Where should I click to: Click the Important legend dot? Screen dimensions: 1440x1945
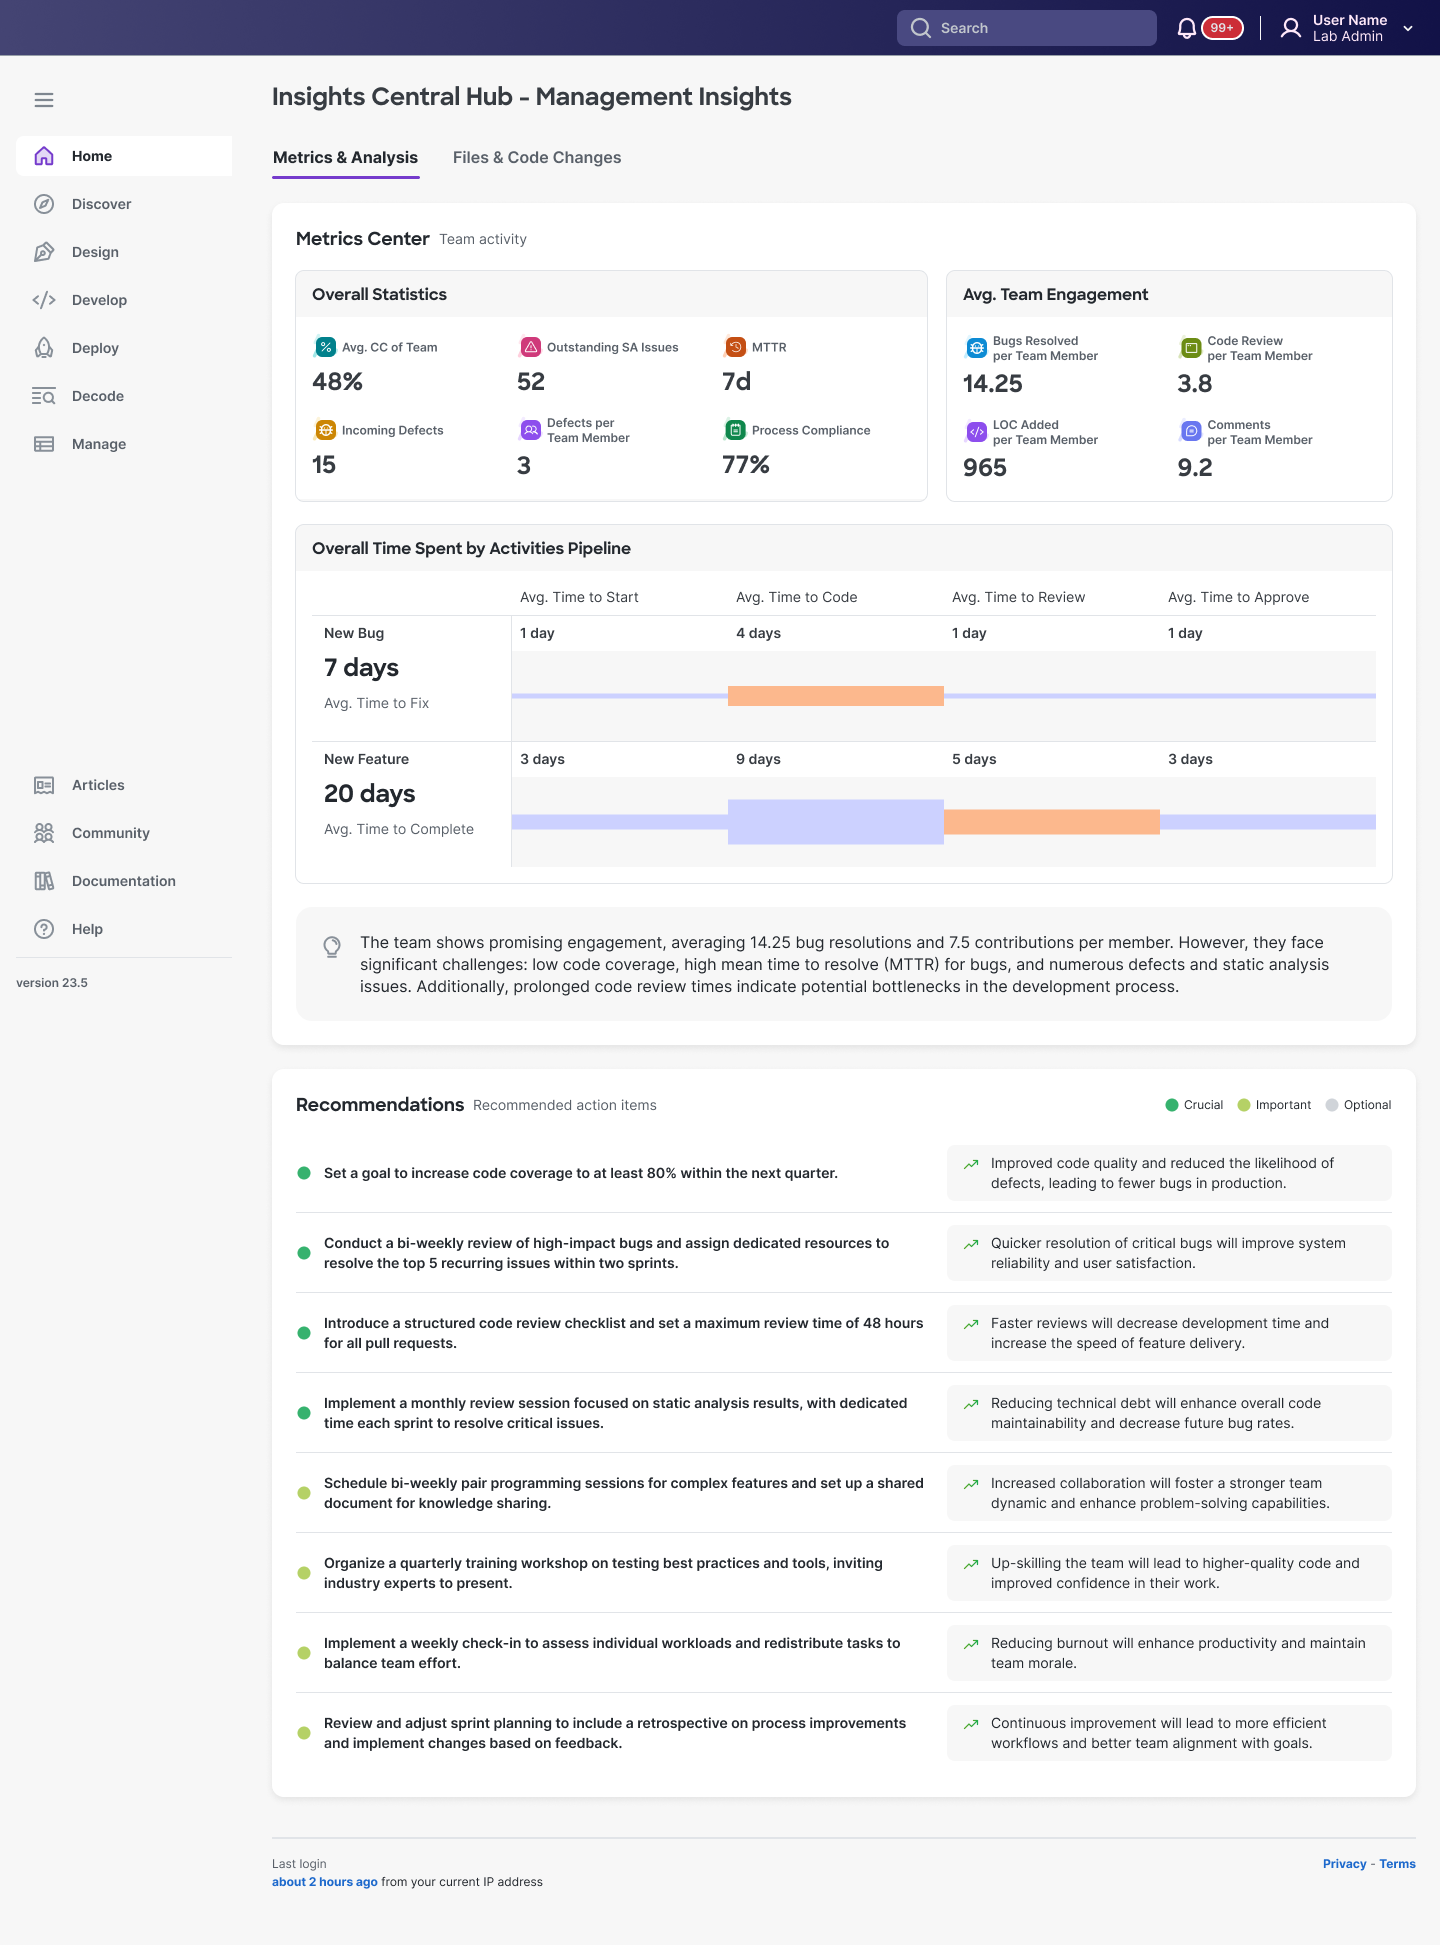(x=1244, y=1105)
